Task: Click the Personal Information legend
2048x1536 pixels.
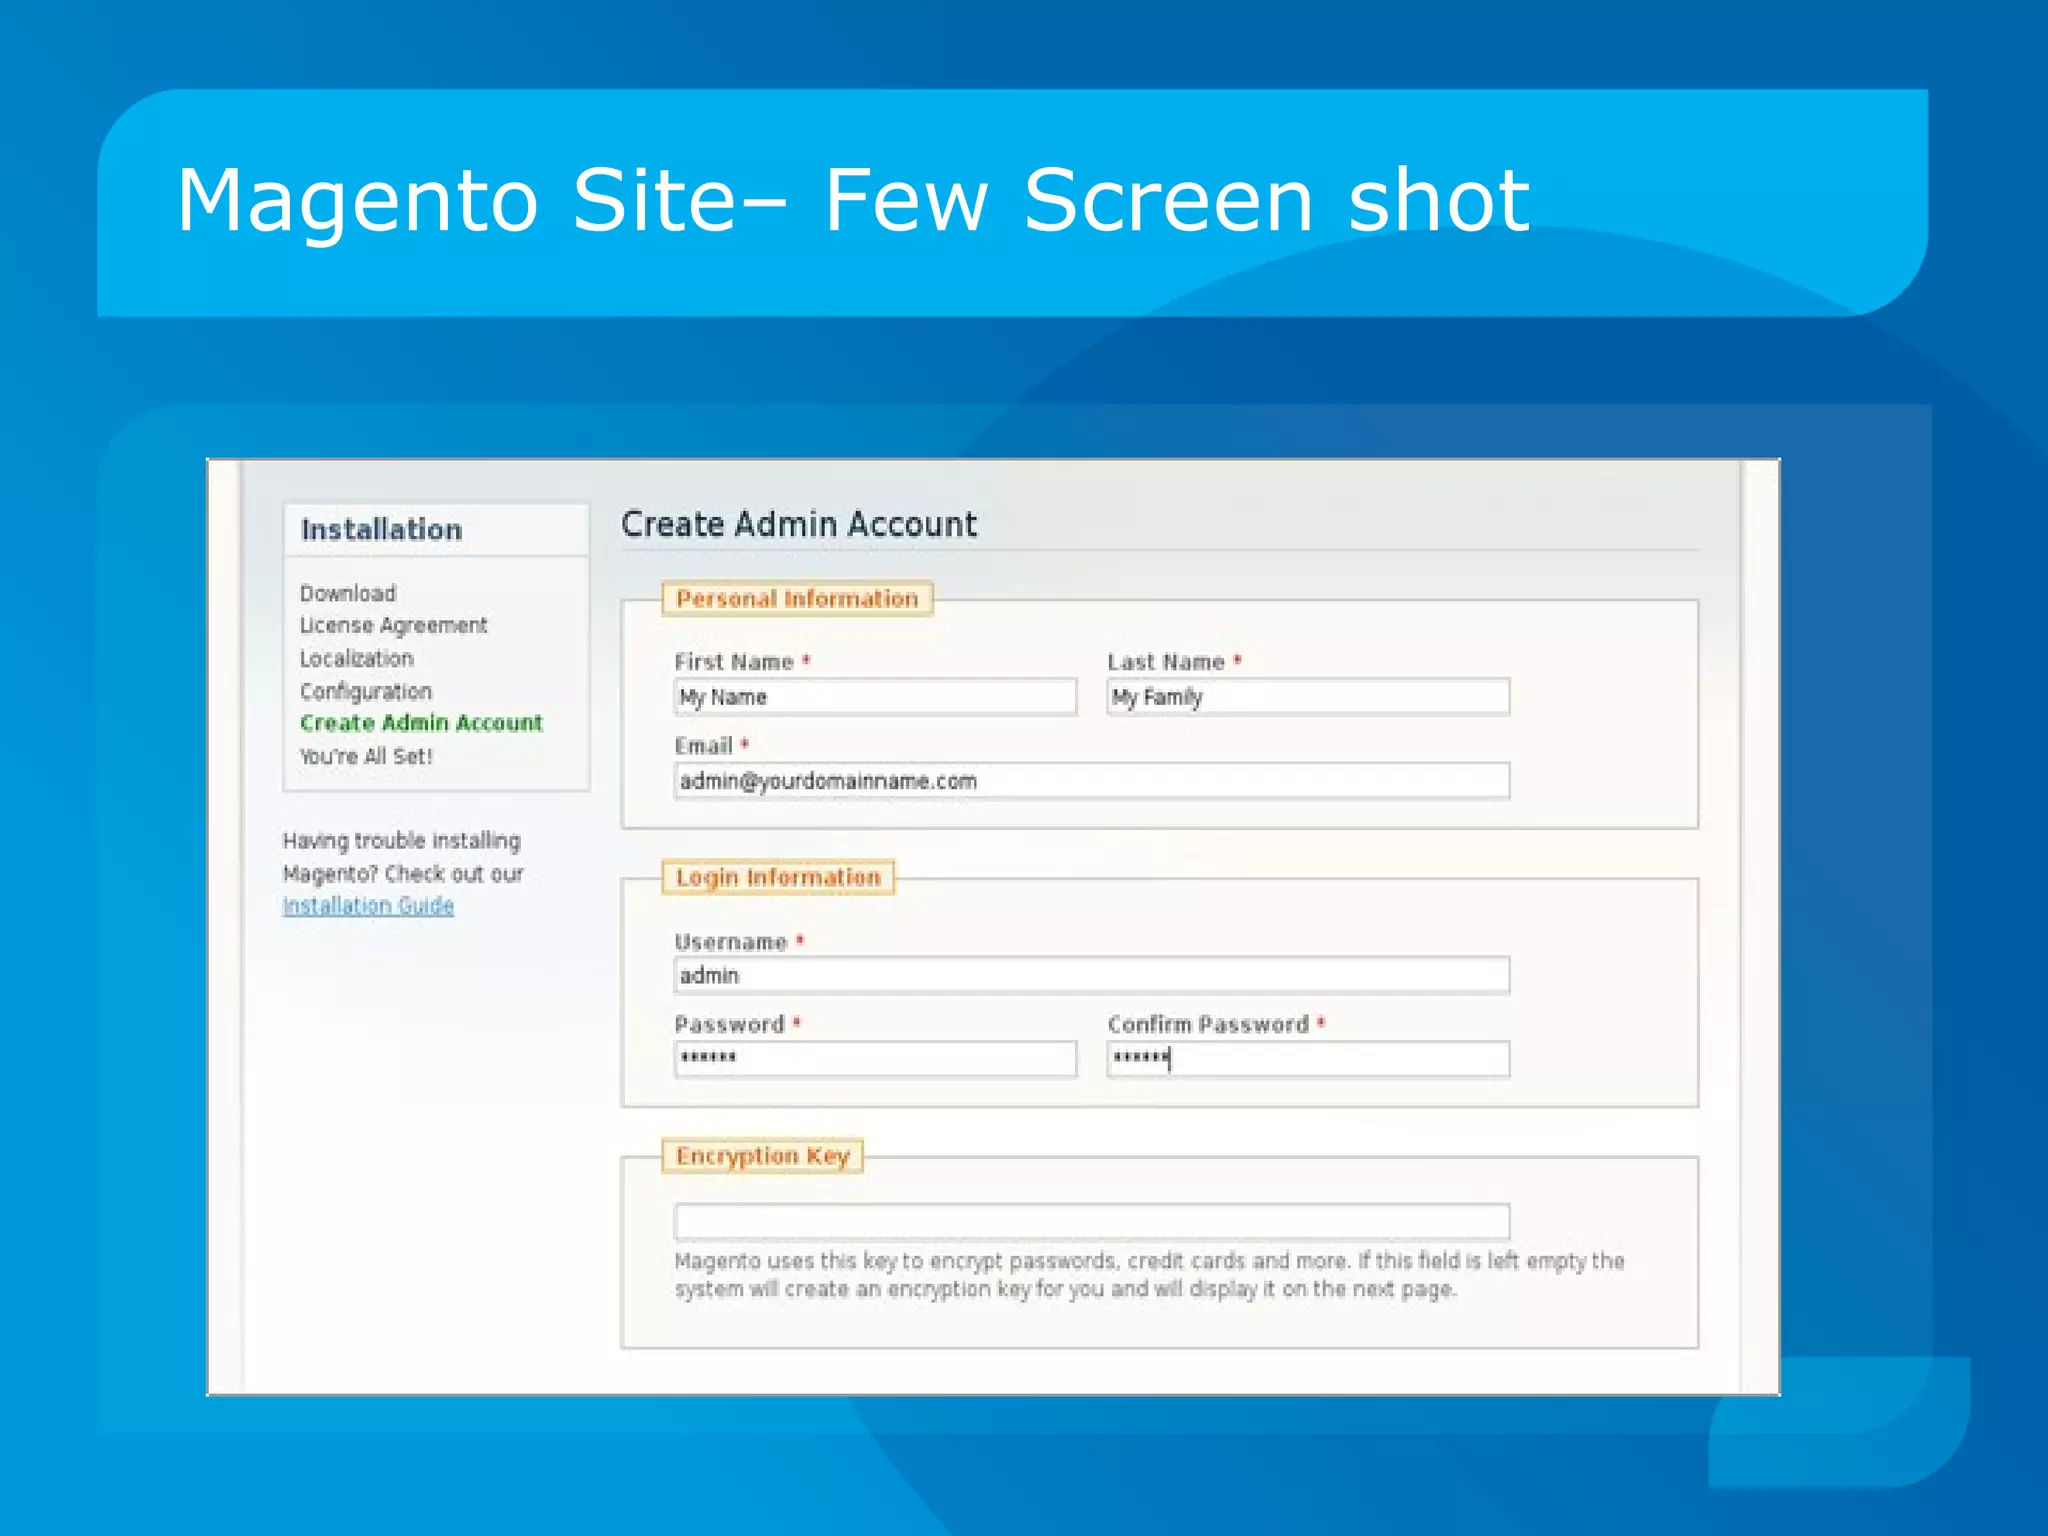Action: (797, 599)
